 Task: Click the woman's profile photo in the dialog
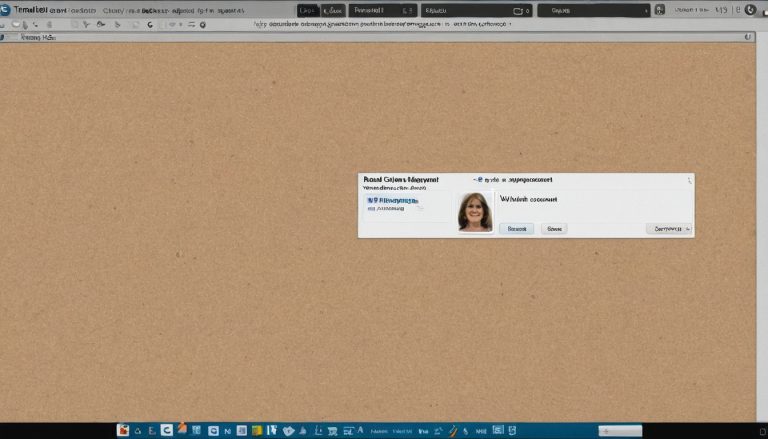pyautogui.click(x=475, y=212)
